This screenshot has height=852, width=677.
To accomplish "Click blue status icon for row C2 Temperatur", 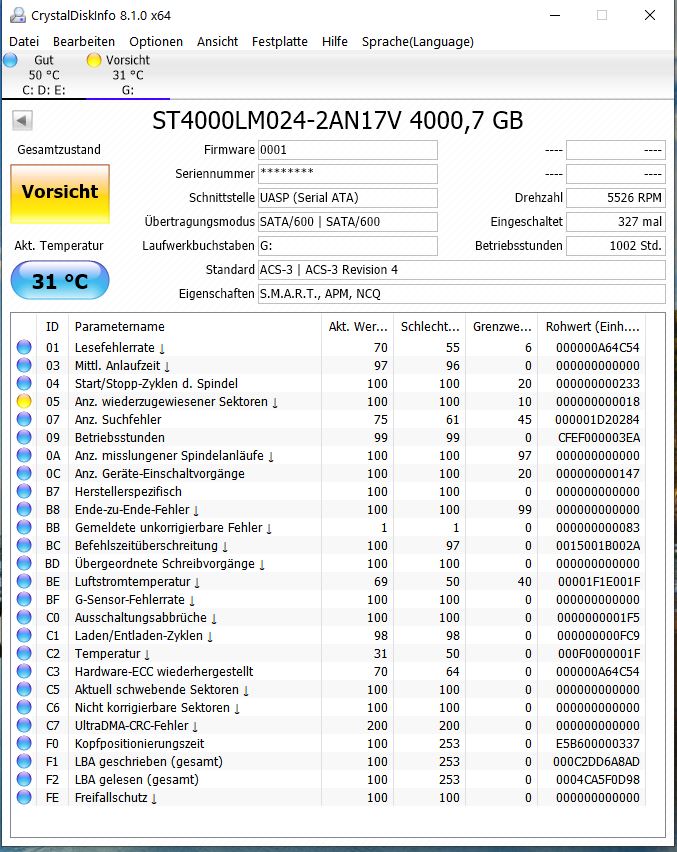I will (24, 653).
